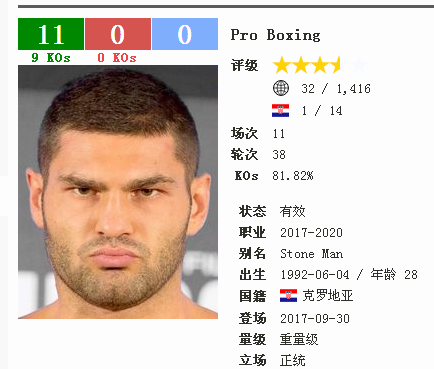Screen dimensions: 434x369
Task: Click the weight class 重量级
Action: pyautogui.click(x=299, y=340)
